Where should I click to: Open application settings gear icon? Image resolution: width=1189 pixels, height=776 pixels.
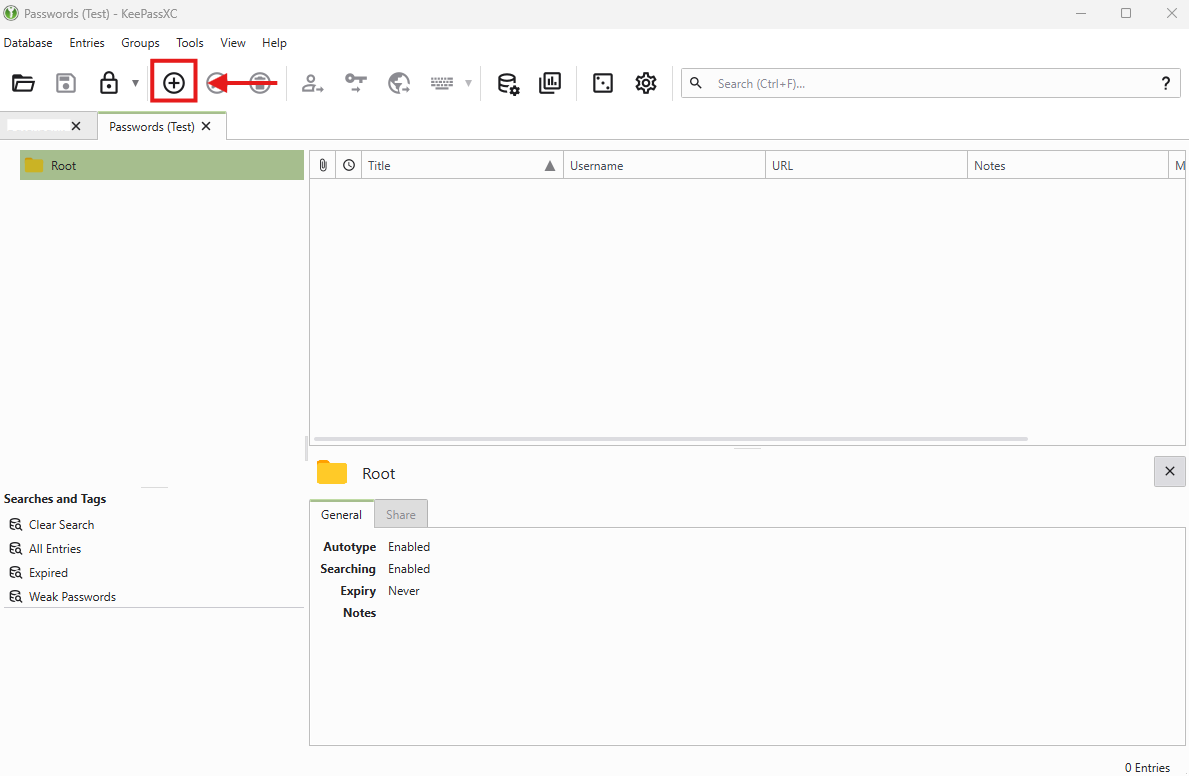(646, 83)
